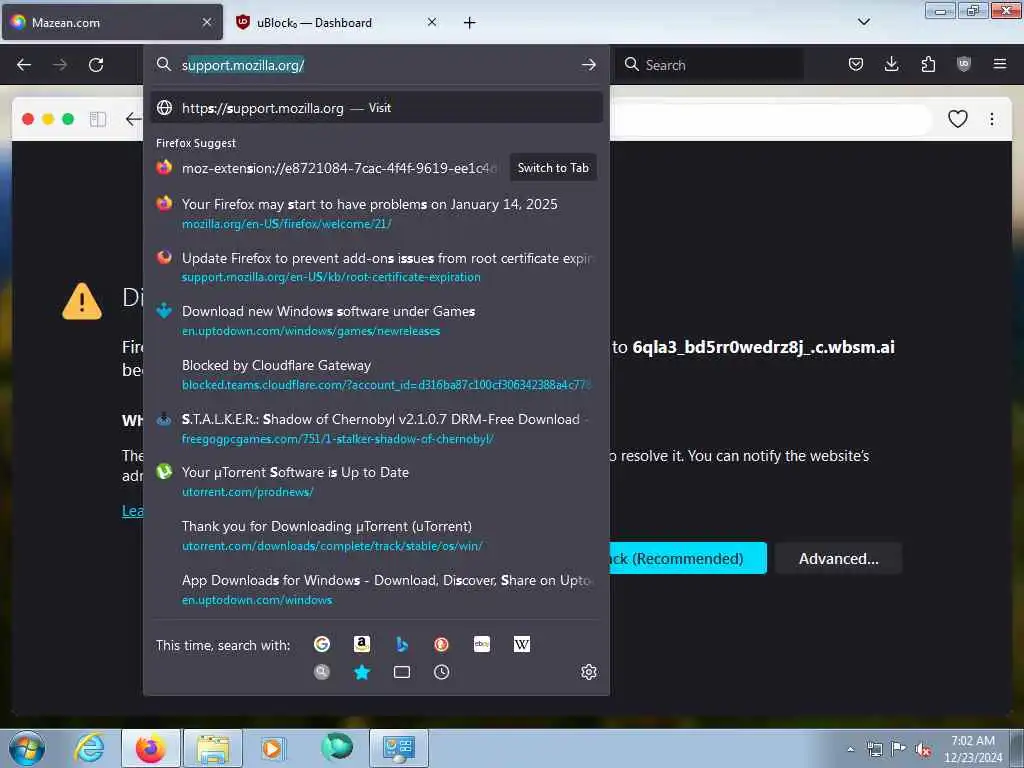Image resolution: width=1024 pixels, height=768 pixels.
Task: Open the Extensions puzzle-piece menu
Action: [928, 64]
